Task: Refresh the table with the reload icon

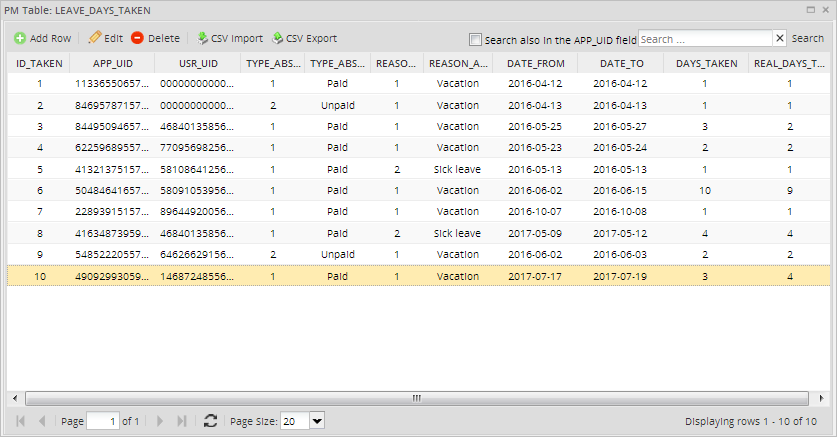Action: (210, 421)
